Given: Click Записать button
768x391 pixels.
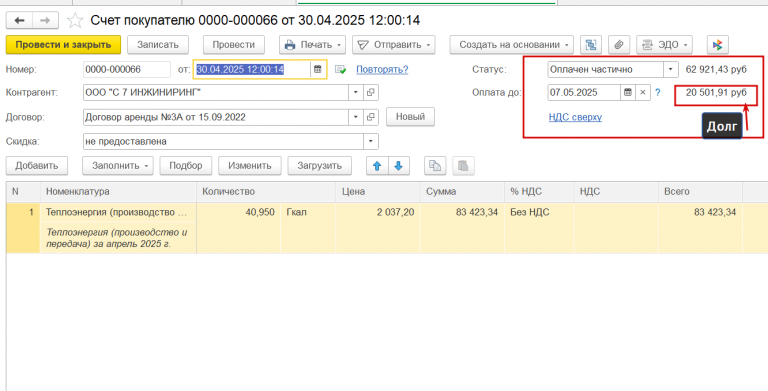Looking at the screenshot, I should point(158,45).
